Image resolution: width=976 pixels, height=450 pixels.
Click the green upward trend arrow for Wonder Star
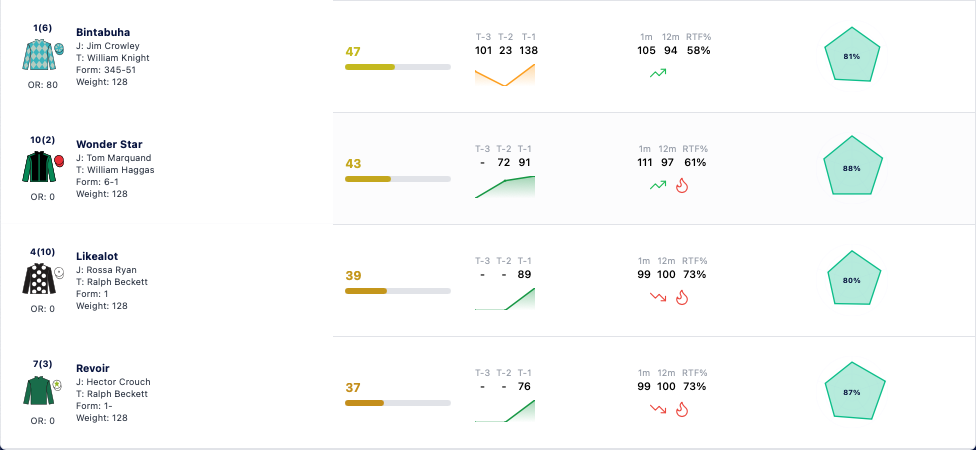tap(658, 185)
